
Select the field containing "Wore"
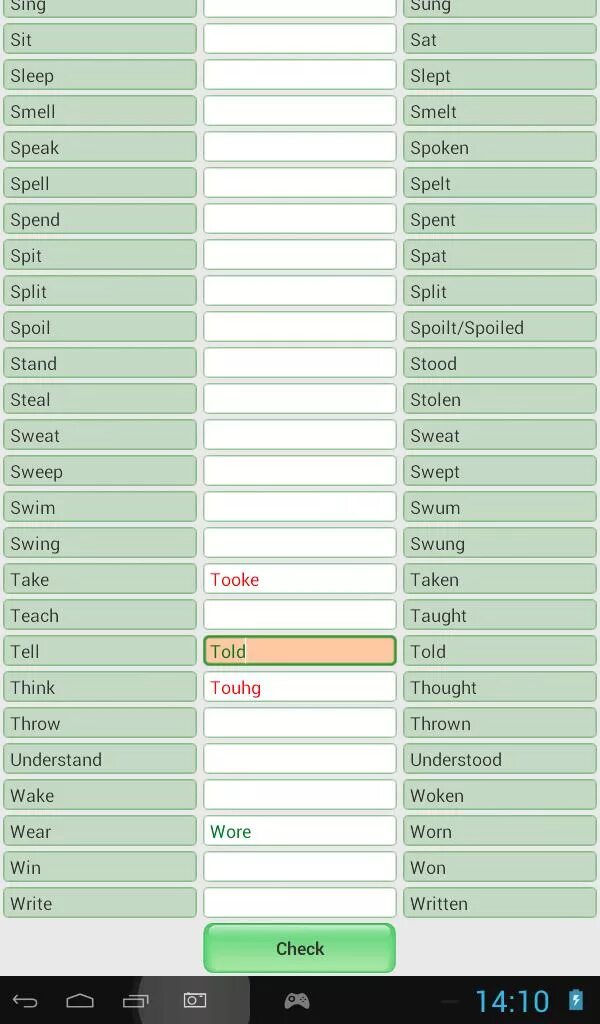click(300, 831)
